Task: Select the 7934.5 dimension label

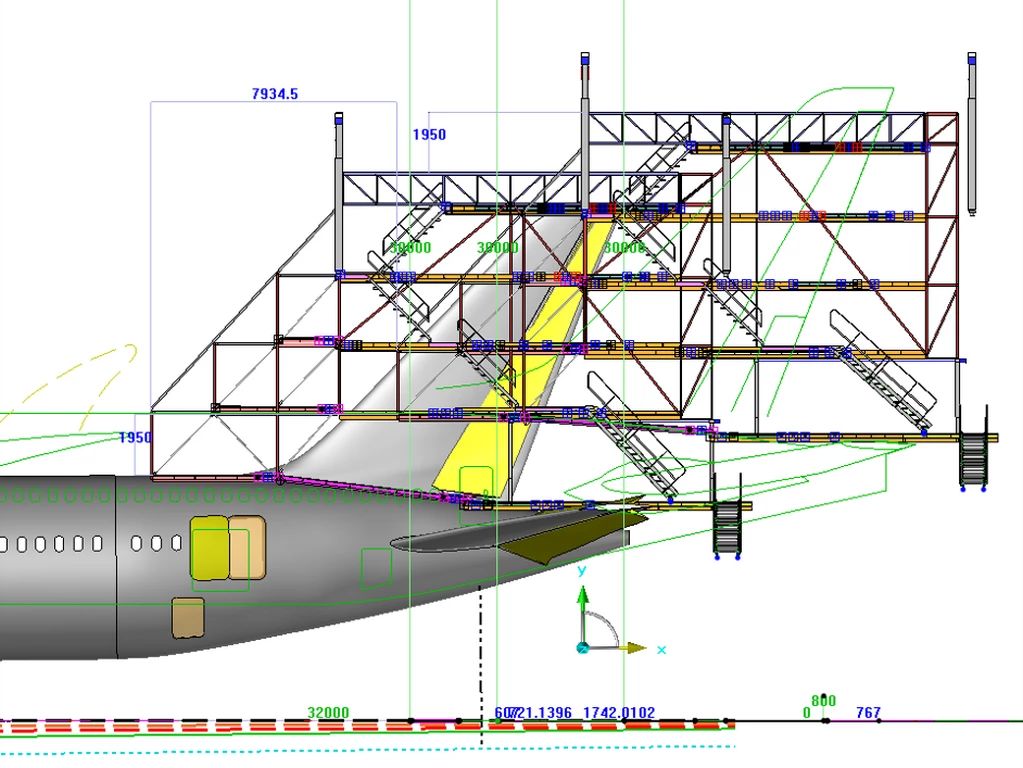Action: click(x=275, y=94)
